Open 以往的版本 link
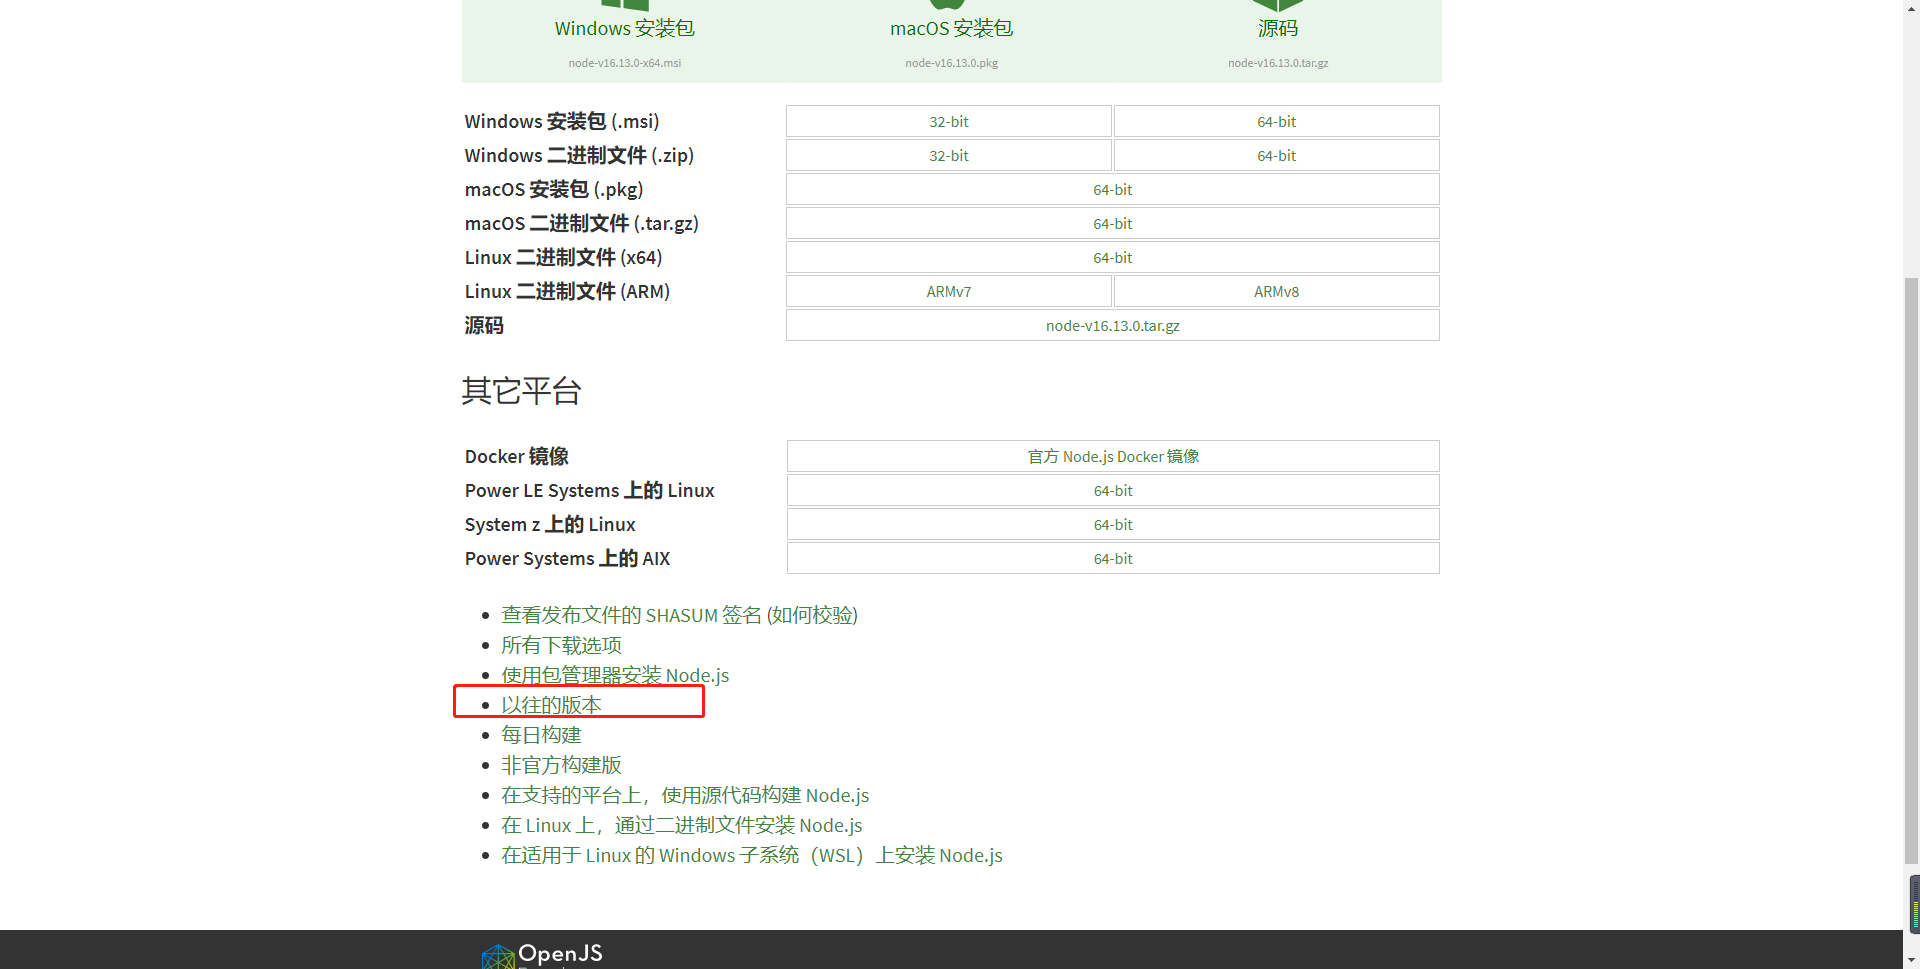1920x969 pixels. [x=551, y=705]
